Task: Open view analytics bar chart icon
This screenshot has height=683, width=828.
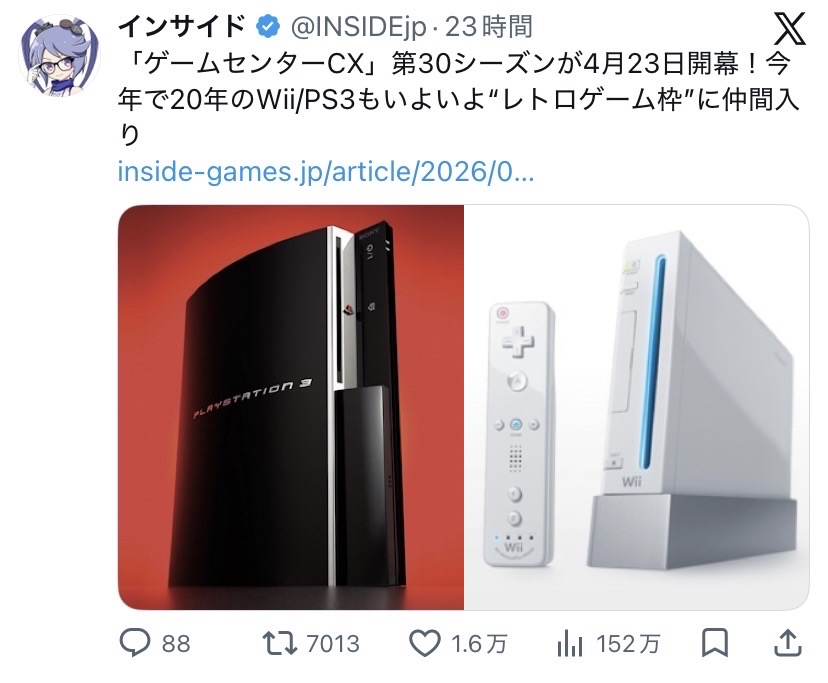Action: (570, 643)
